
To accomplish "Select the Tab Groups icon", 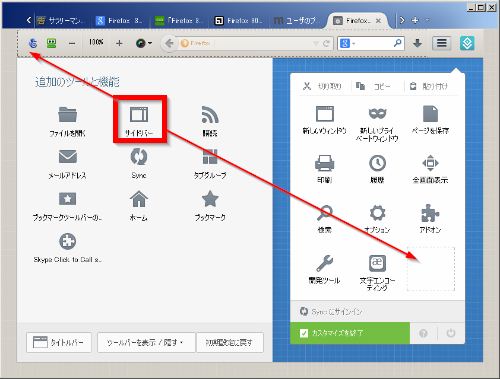I will pyautogui.click(x=210, y=157).
